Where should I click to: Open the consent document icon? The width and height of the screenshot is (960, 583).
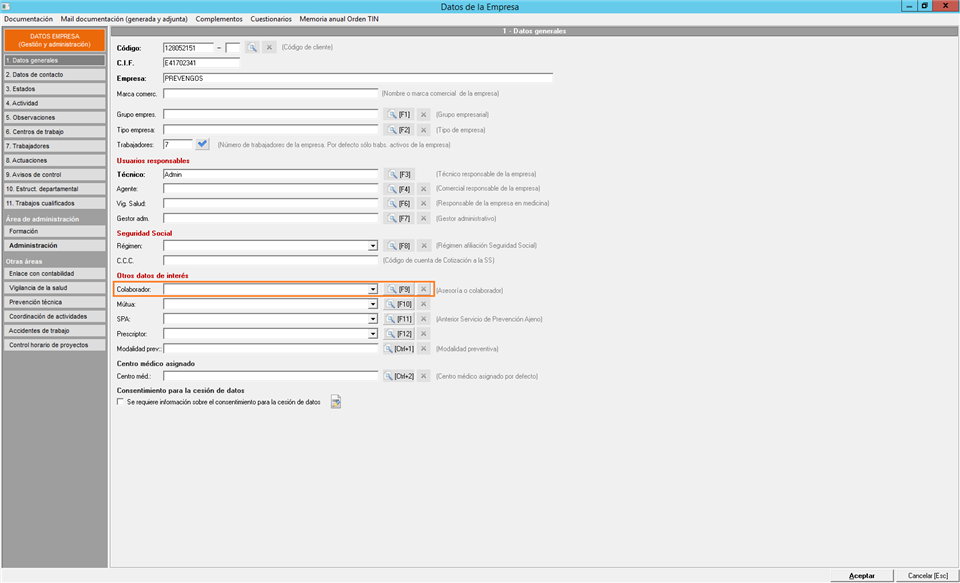click(x=336, y=402)
